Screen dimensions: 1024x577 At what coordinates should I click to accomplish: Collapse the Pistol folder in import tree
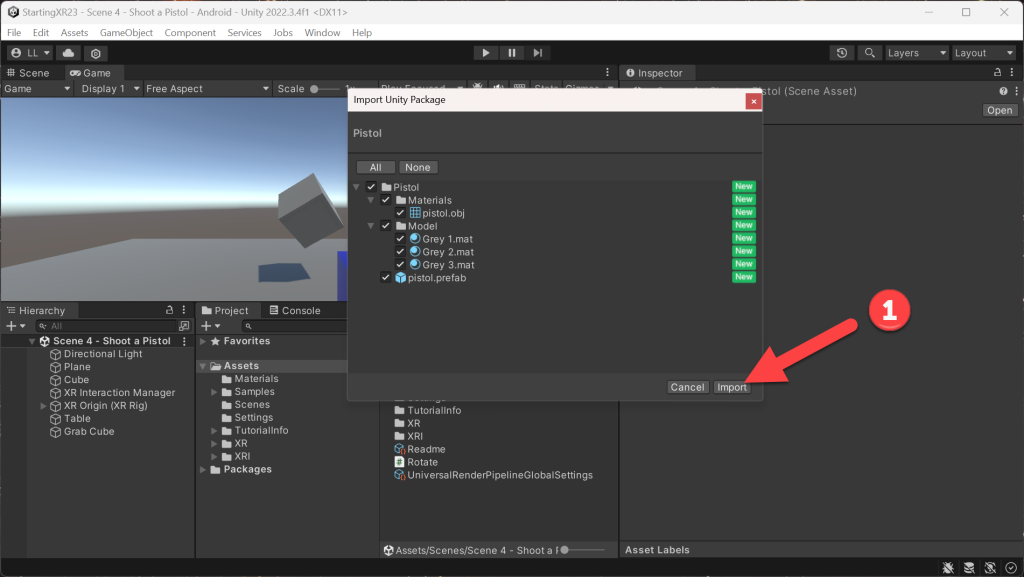point(357,187)
